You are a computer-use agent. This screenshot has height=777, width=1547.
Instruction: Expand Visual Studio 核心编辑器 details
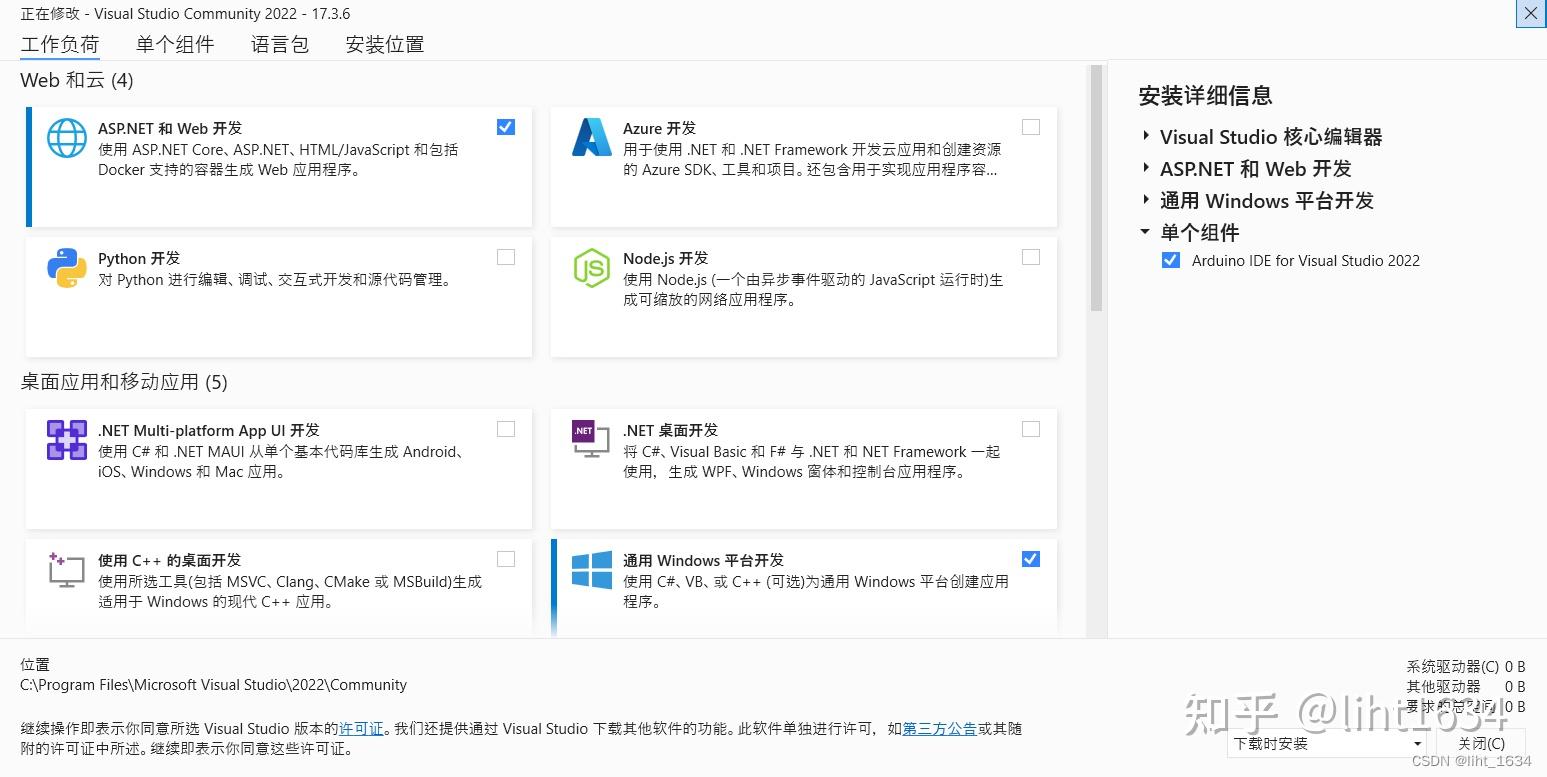pyautogui.click(x=1146, y=136)
